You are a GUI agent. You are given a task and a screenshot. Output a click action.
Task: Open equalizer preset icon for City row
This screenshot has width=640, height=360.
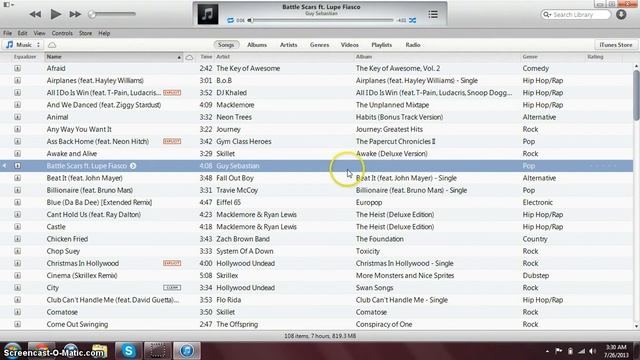point(18,288)
